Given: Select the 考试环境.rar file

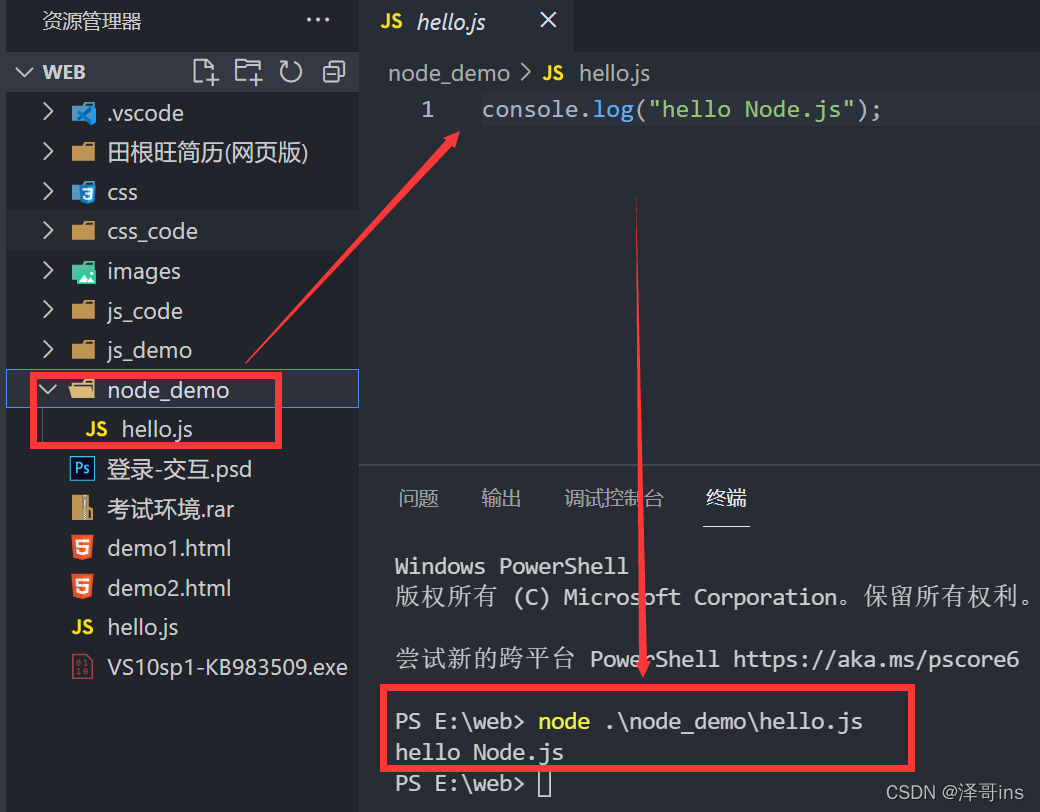Looking at the screenshot, I should (170, 509).
